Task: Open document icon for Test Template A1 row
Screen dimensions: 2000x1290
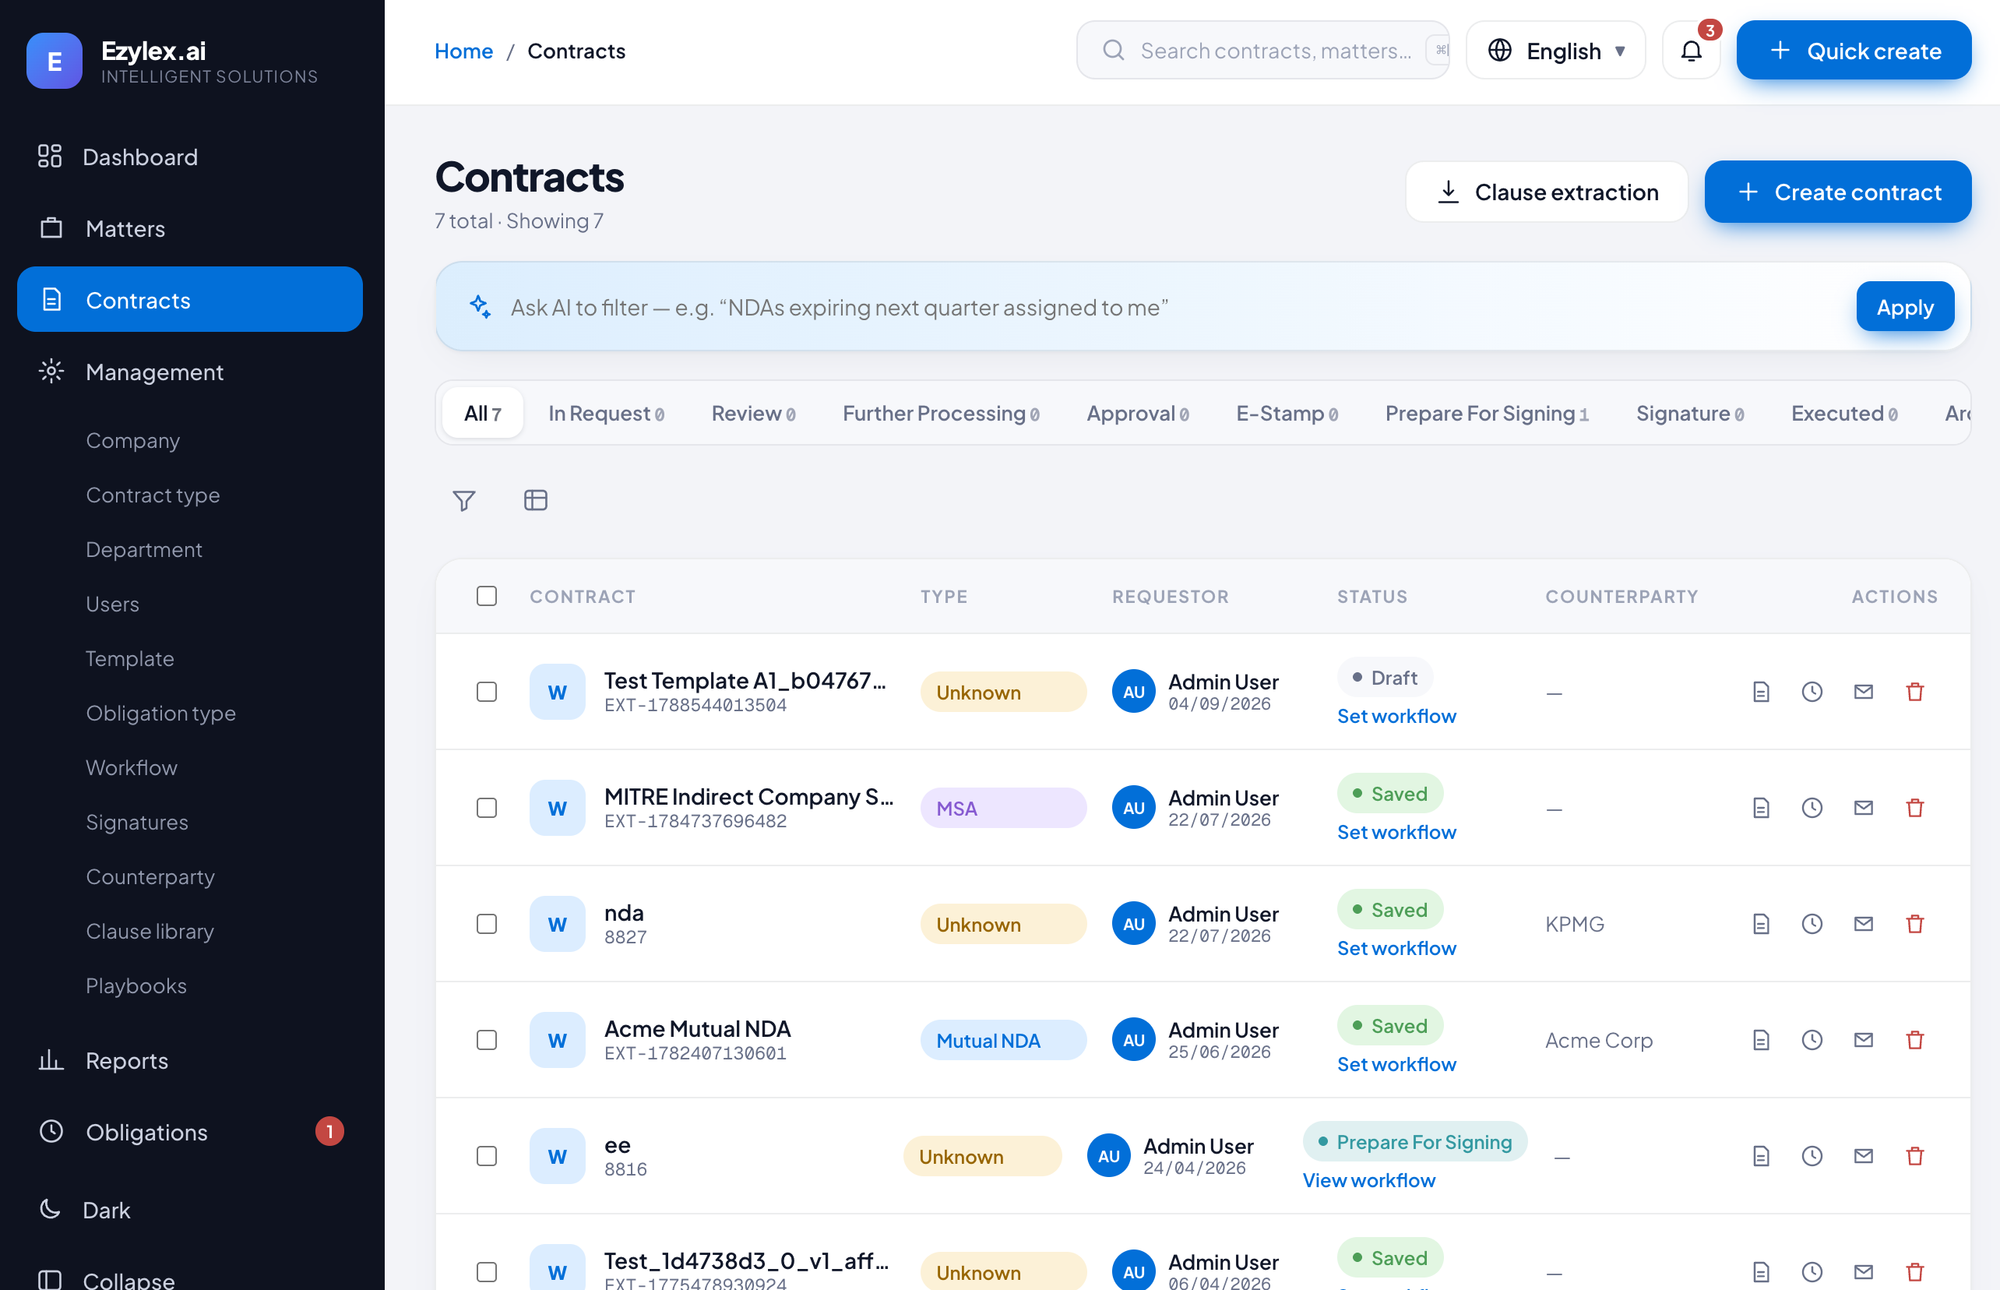Action: tap(1761, 692)
